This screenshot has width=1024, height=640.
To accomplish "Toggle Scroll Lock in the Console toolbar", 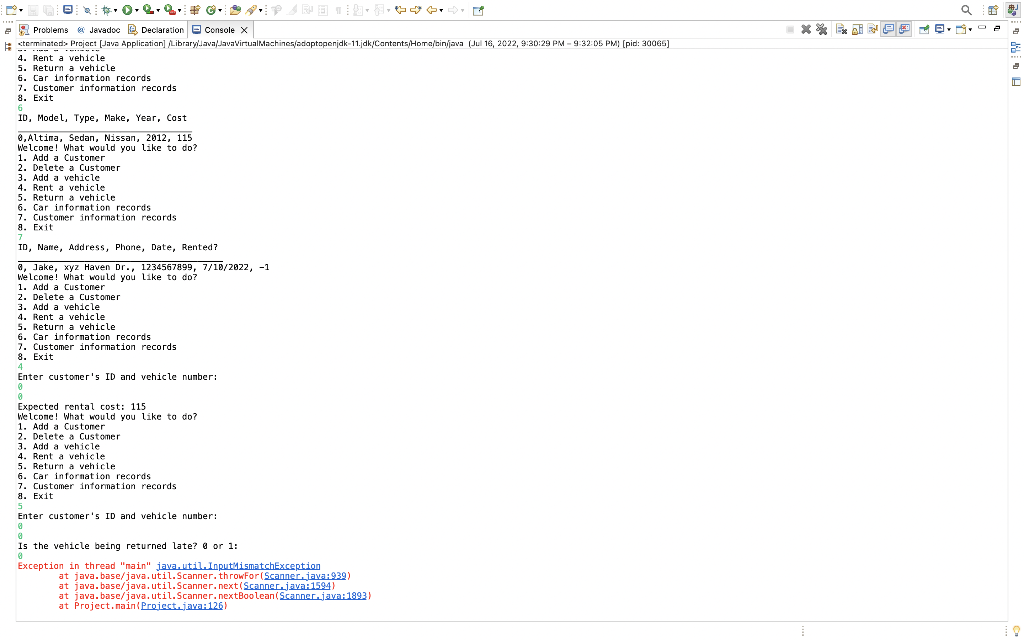I will 855,30.
